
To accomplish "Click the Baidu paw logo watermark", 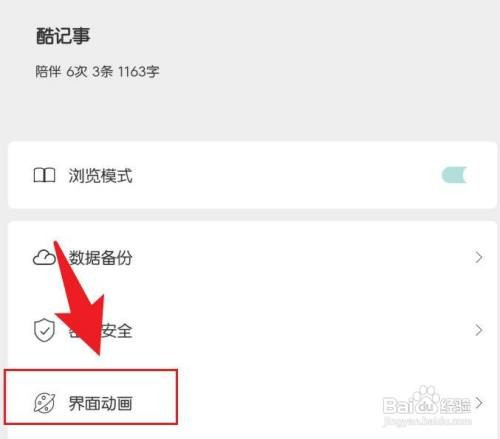I will (x=427, y=399).
